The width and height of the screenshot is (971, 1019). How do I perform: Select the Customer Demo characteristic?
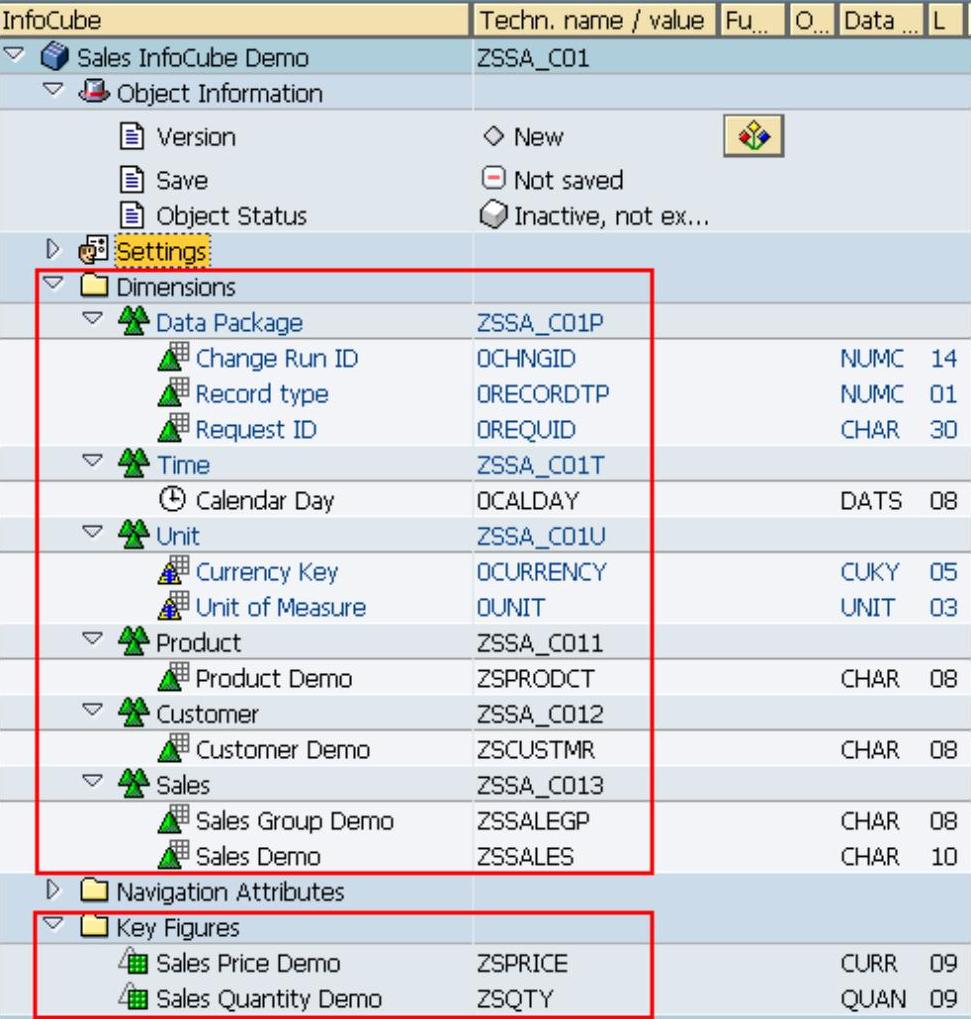282,750
